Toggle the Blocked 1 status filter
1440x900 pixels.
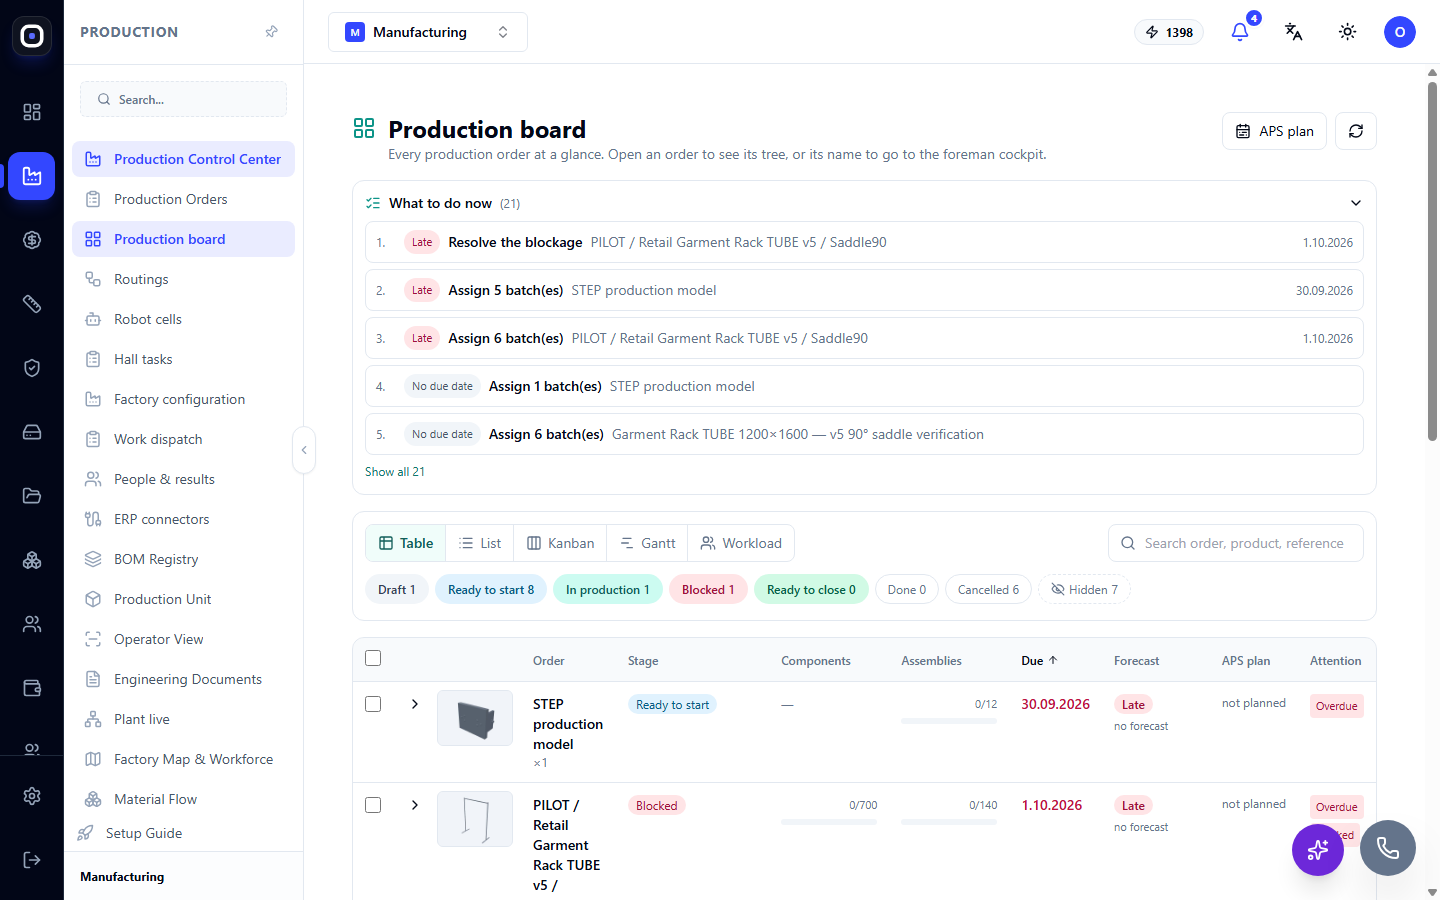708,590
